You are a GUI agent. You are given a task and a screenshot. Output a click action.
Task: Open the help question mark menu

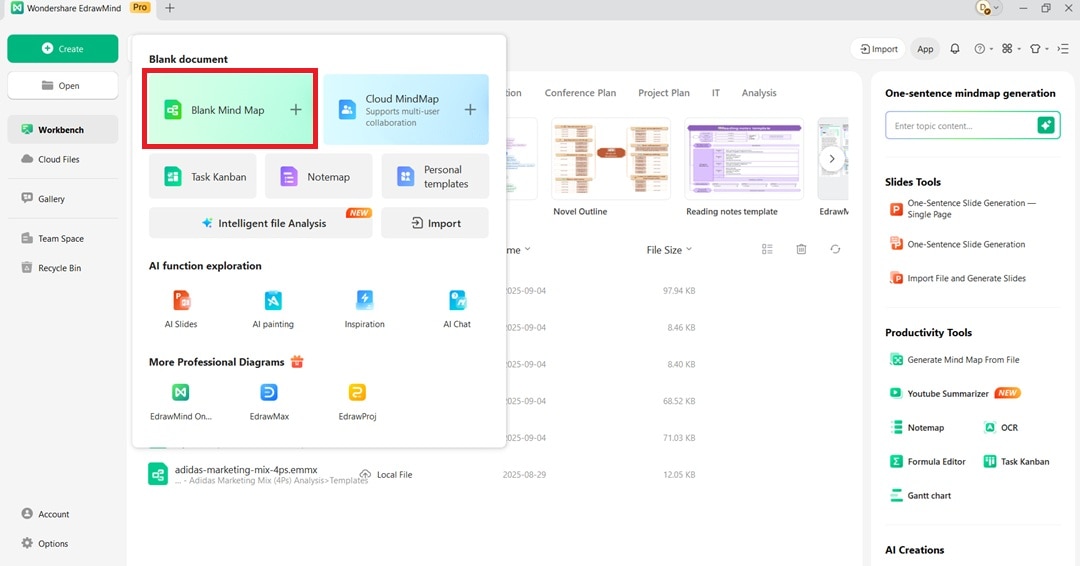point(983,49)
